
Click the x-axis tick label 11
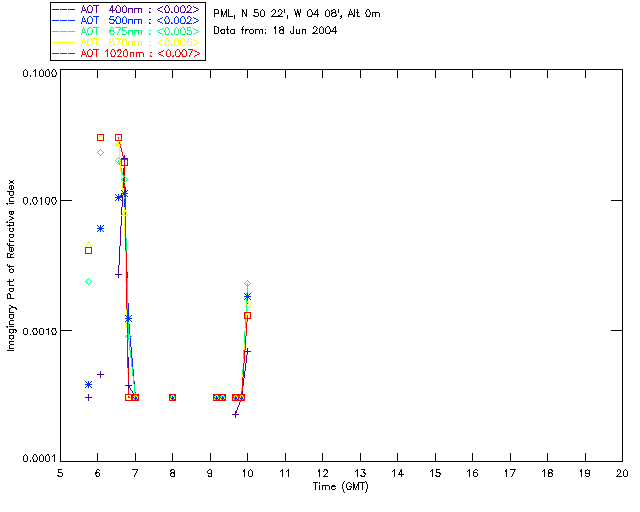[285, 473]
